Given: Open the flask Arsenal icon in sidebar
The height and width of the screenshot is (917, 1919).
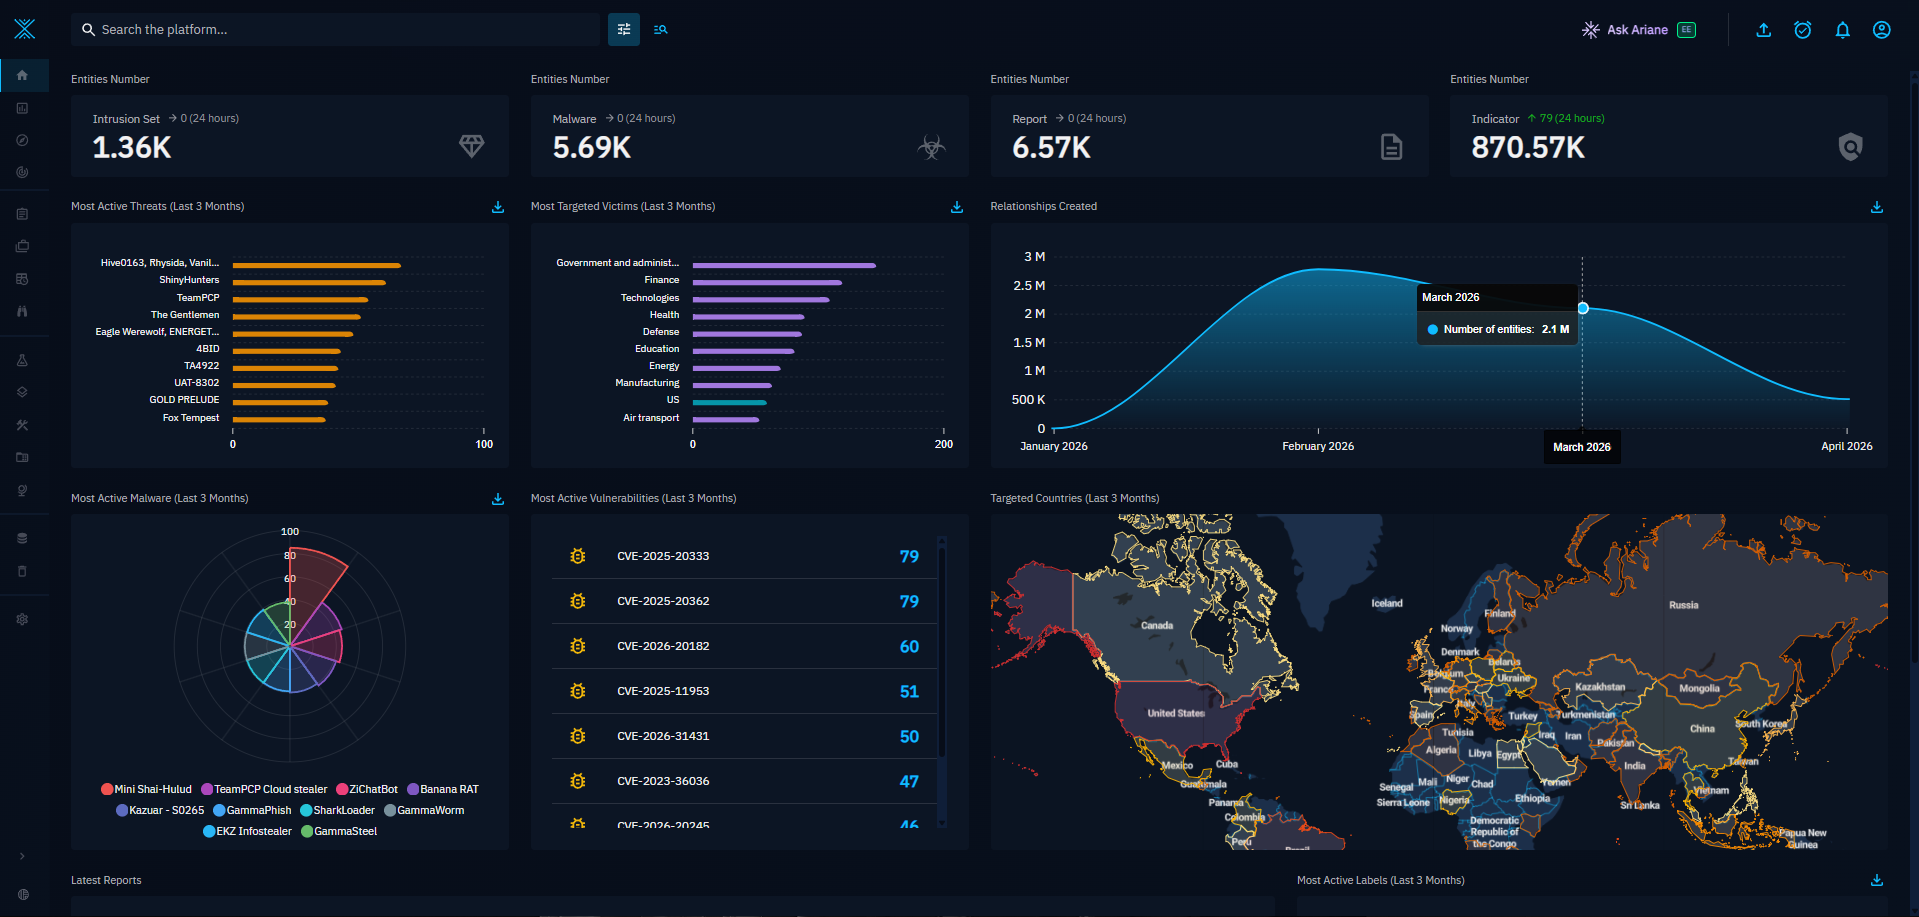Looking at the screenshot, I should [22, 360].
